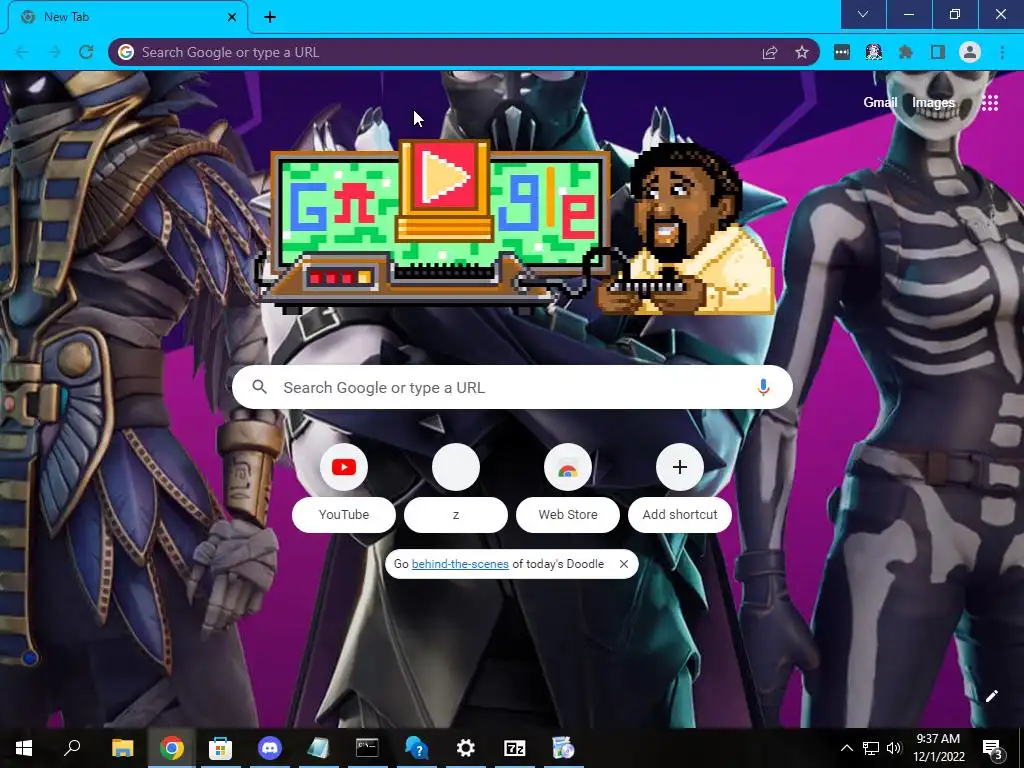This screenshot has height=768, width=1024.
Task: Open the disc installer icon on the taskbar
Action: [x=563, y=748]
